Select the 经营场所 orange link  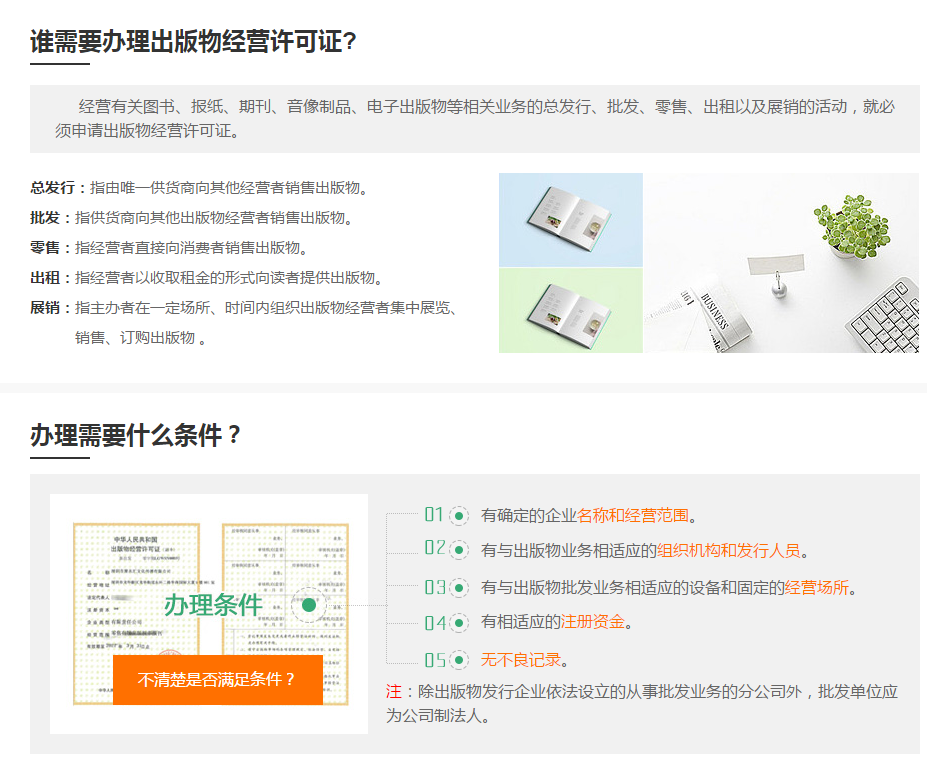point(816,587)
